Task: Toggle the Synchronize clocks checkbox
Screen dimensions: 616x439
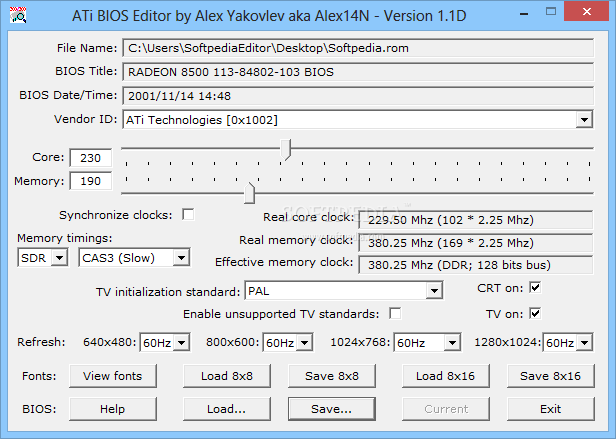Action: (x=188, y=215)
